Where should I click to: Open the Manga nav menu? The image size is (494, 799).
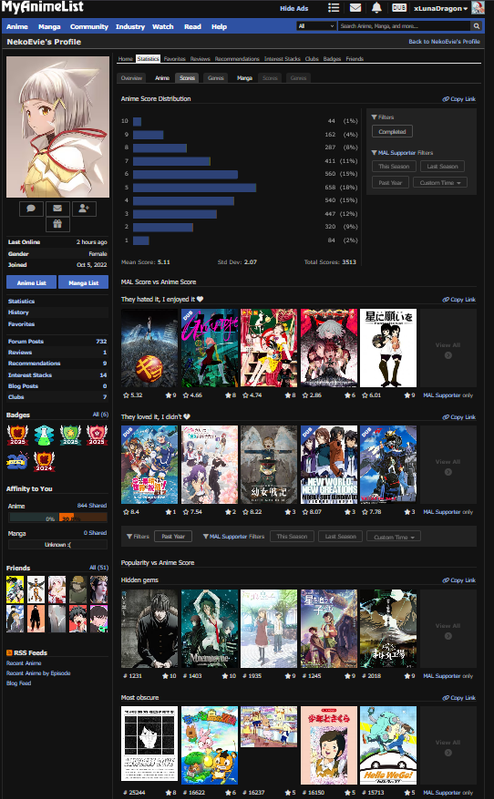click(49, 26)
